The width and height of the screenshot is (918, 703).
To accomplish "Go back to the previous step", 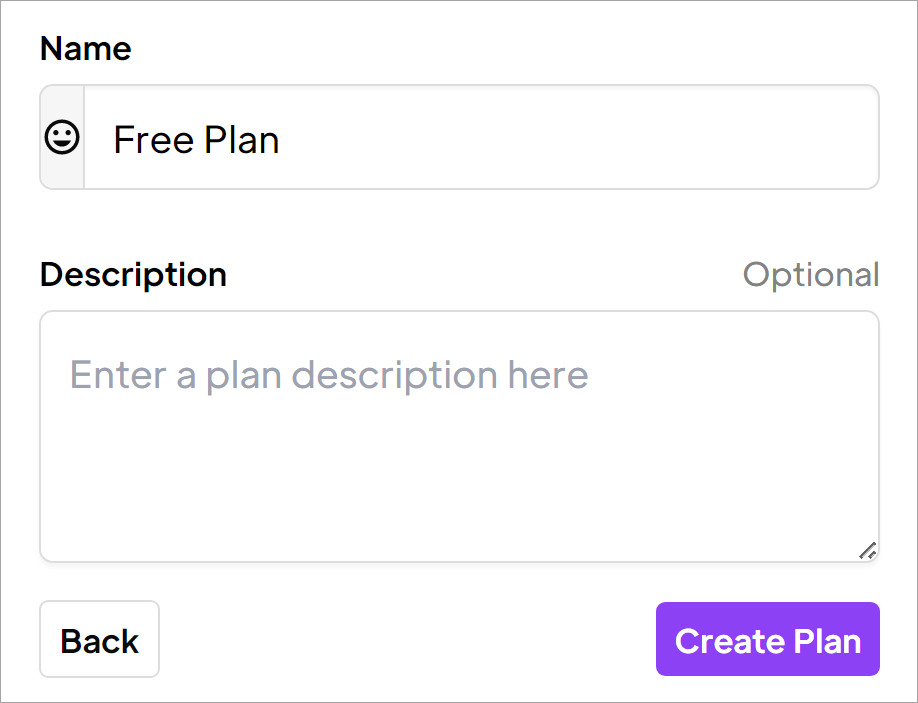I will click(100, 639).
